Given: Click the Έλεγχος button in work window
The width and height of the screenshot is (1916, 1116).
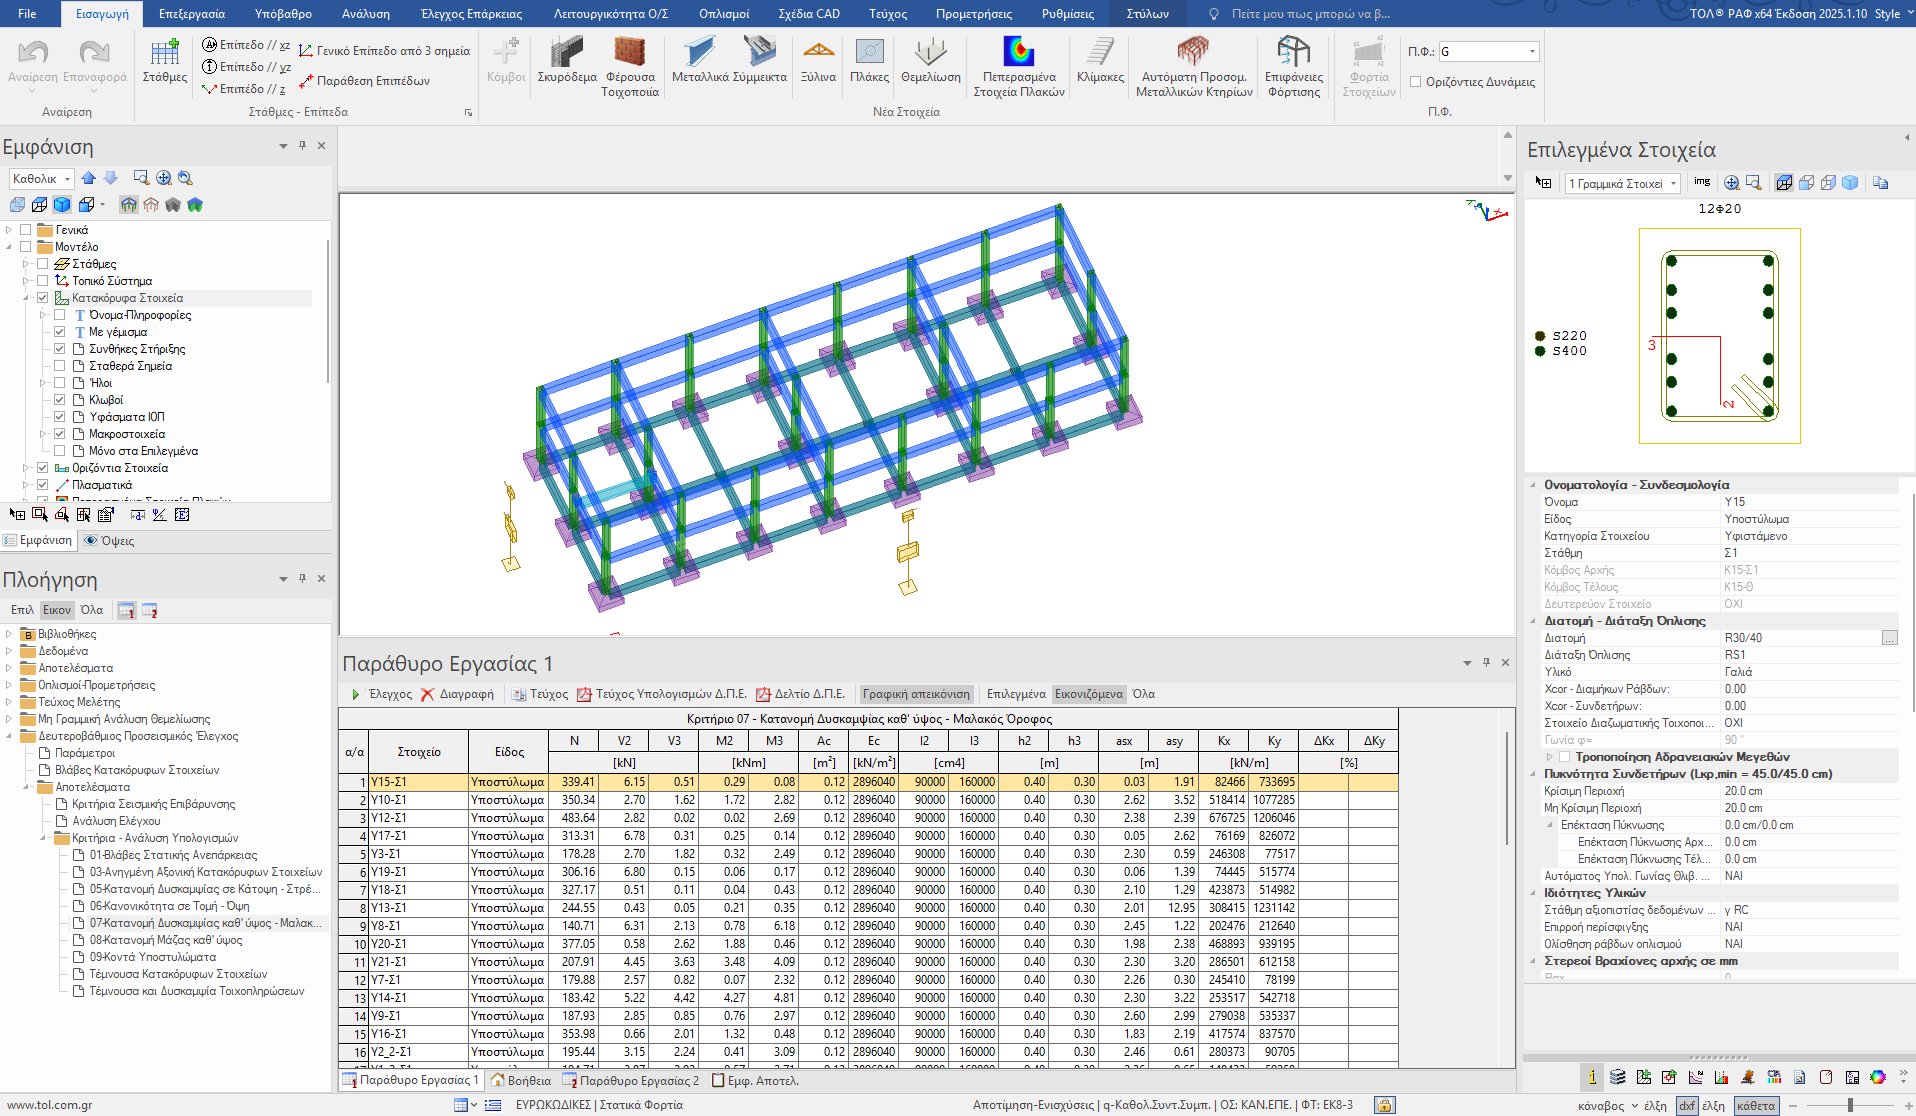Looking at the screenshot, I should [381, 694].
